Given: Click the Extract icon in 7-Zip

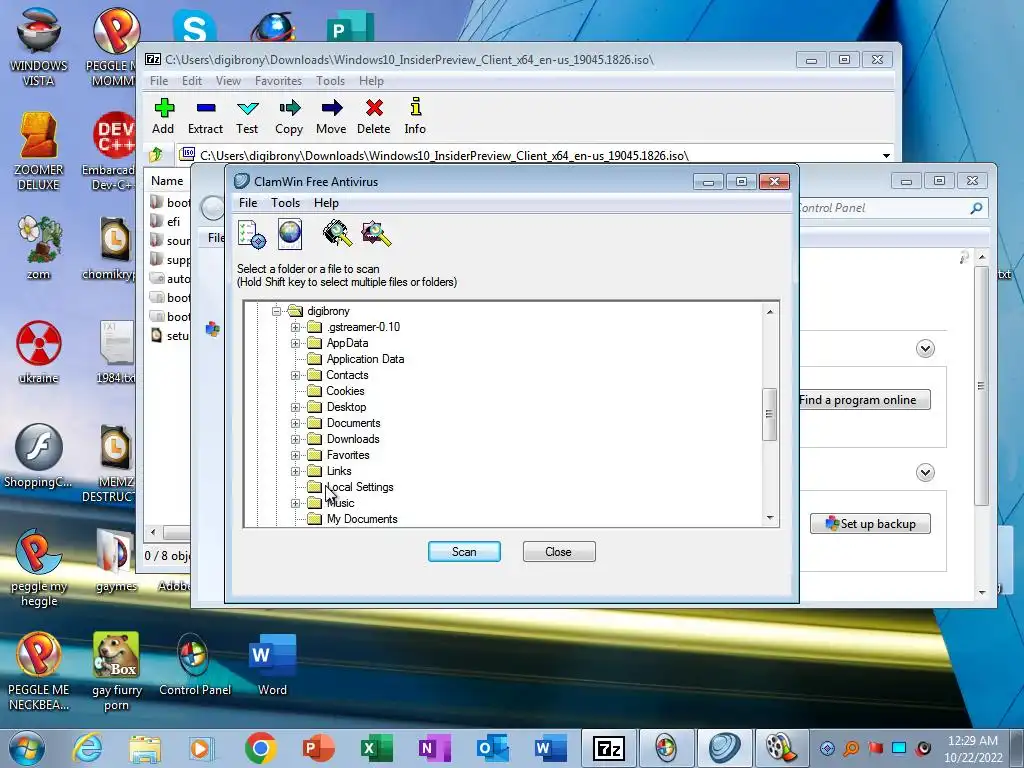Looking at the screenshot, I should 206,108.
